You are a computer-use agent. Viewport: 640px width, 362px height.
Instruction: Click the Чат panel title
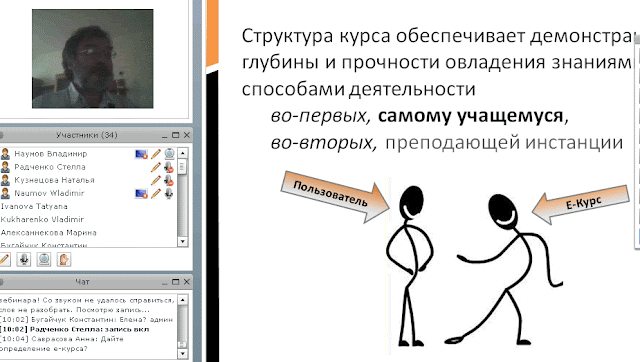point(82,282)
